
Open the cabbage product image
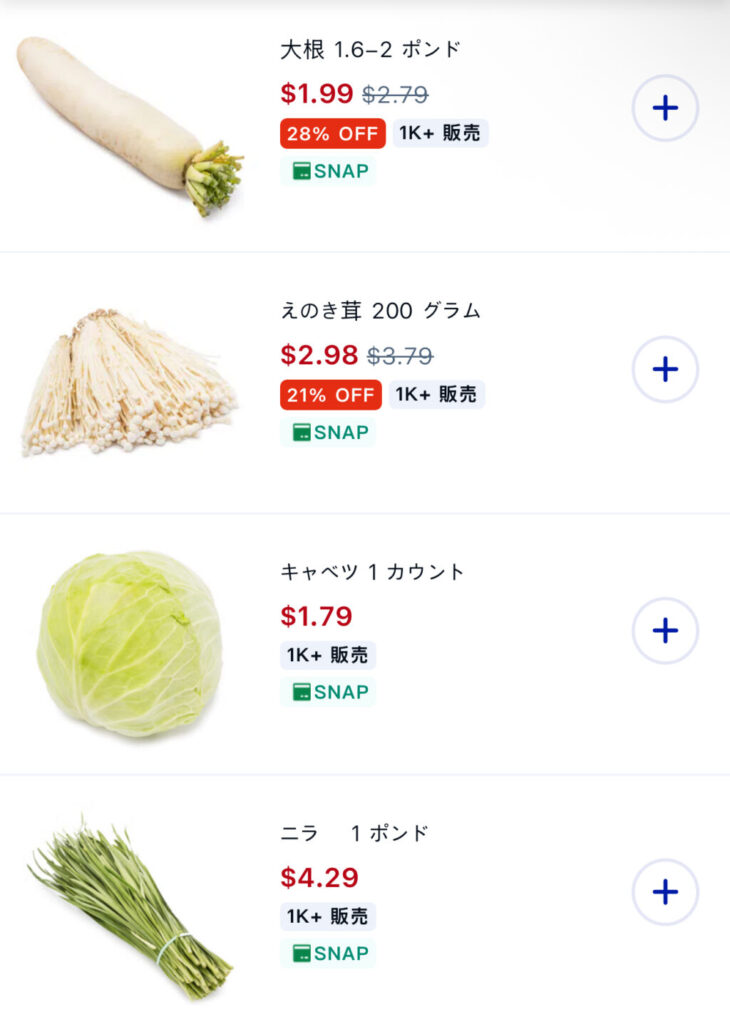(129, 644)
